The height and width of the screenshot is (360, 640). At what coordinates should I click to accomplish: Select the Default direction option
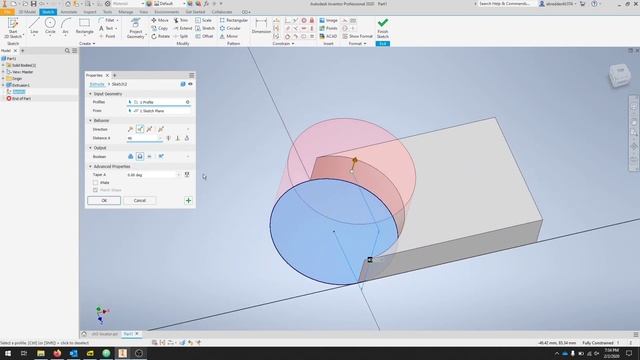[131, 129]
